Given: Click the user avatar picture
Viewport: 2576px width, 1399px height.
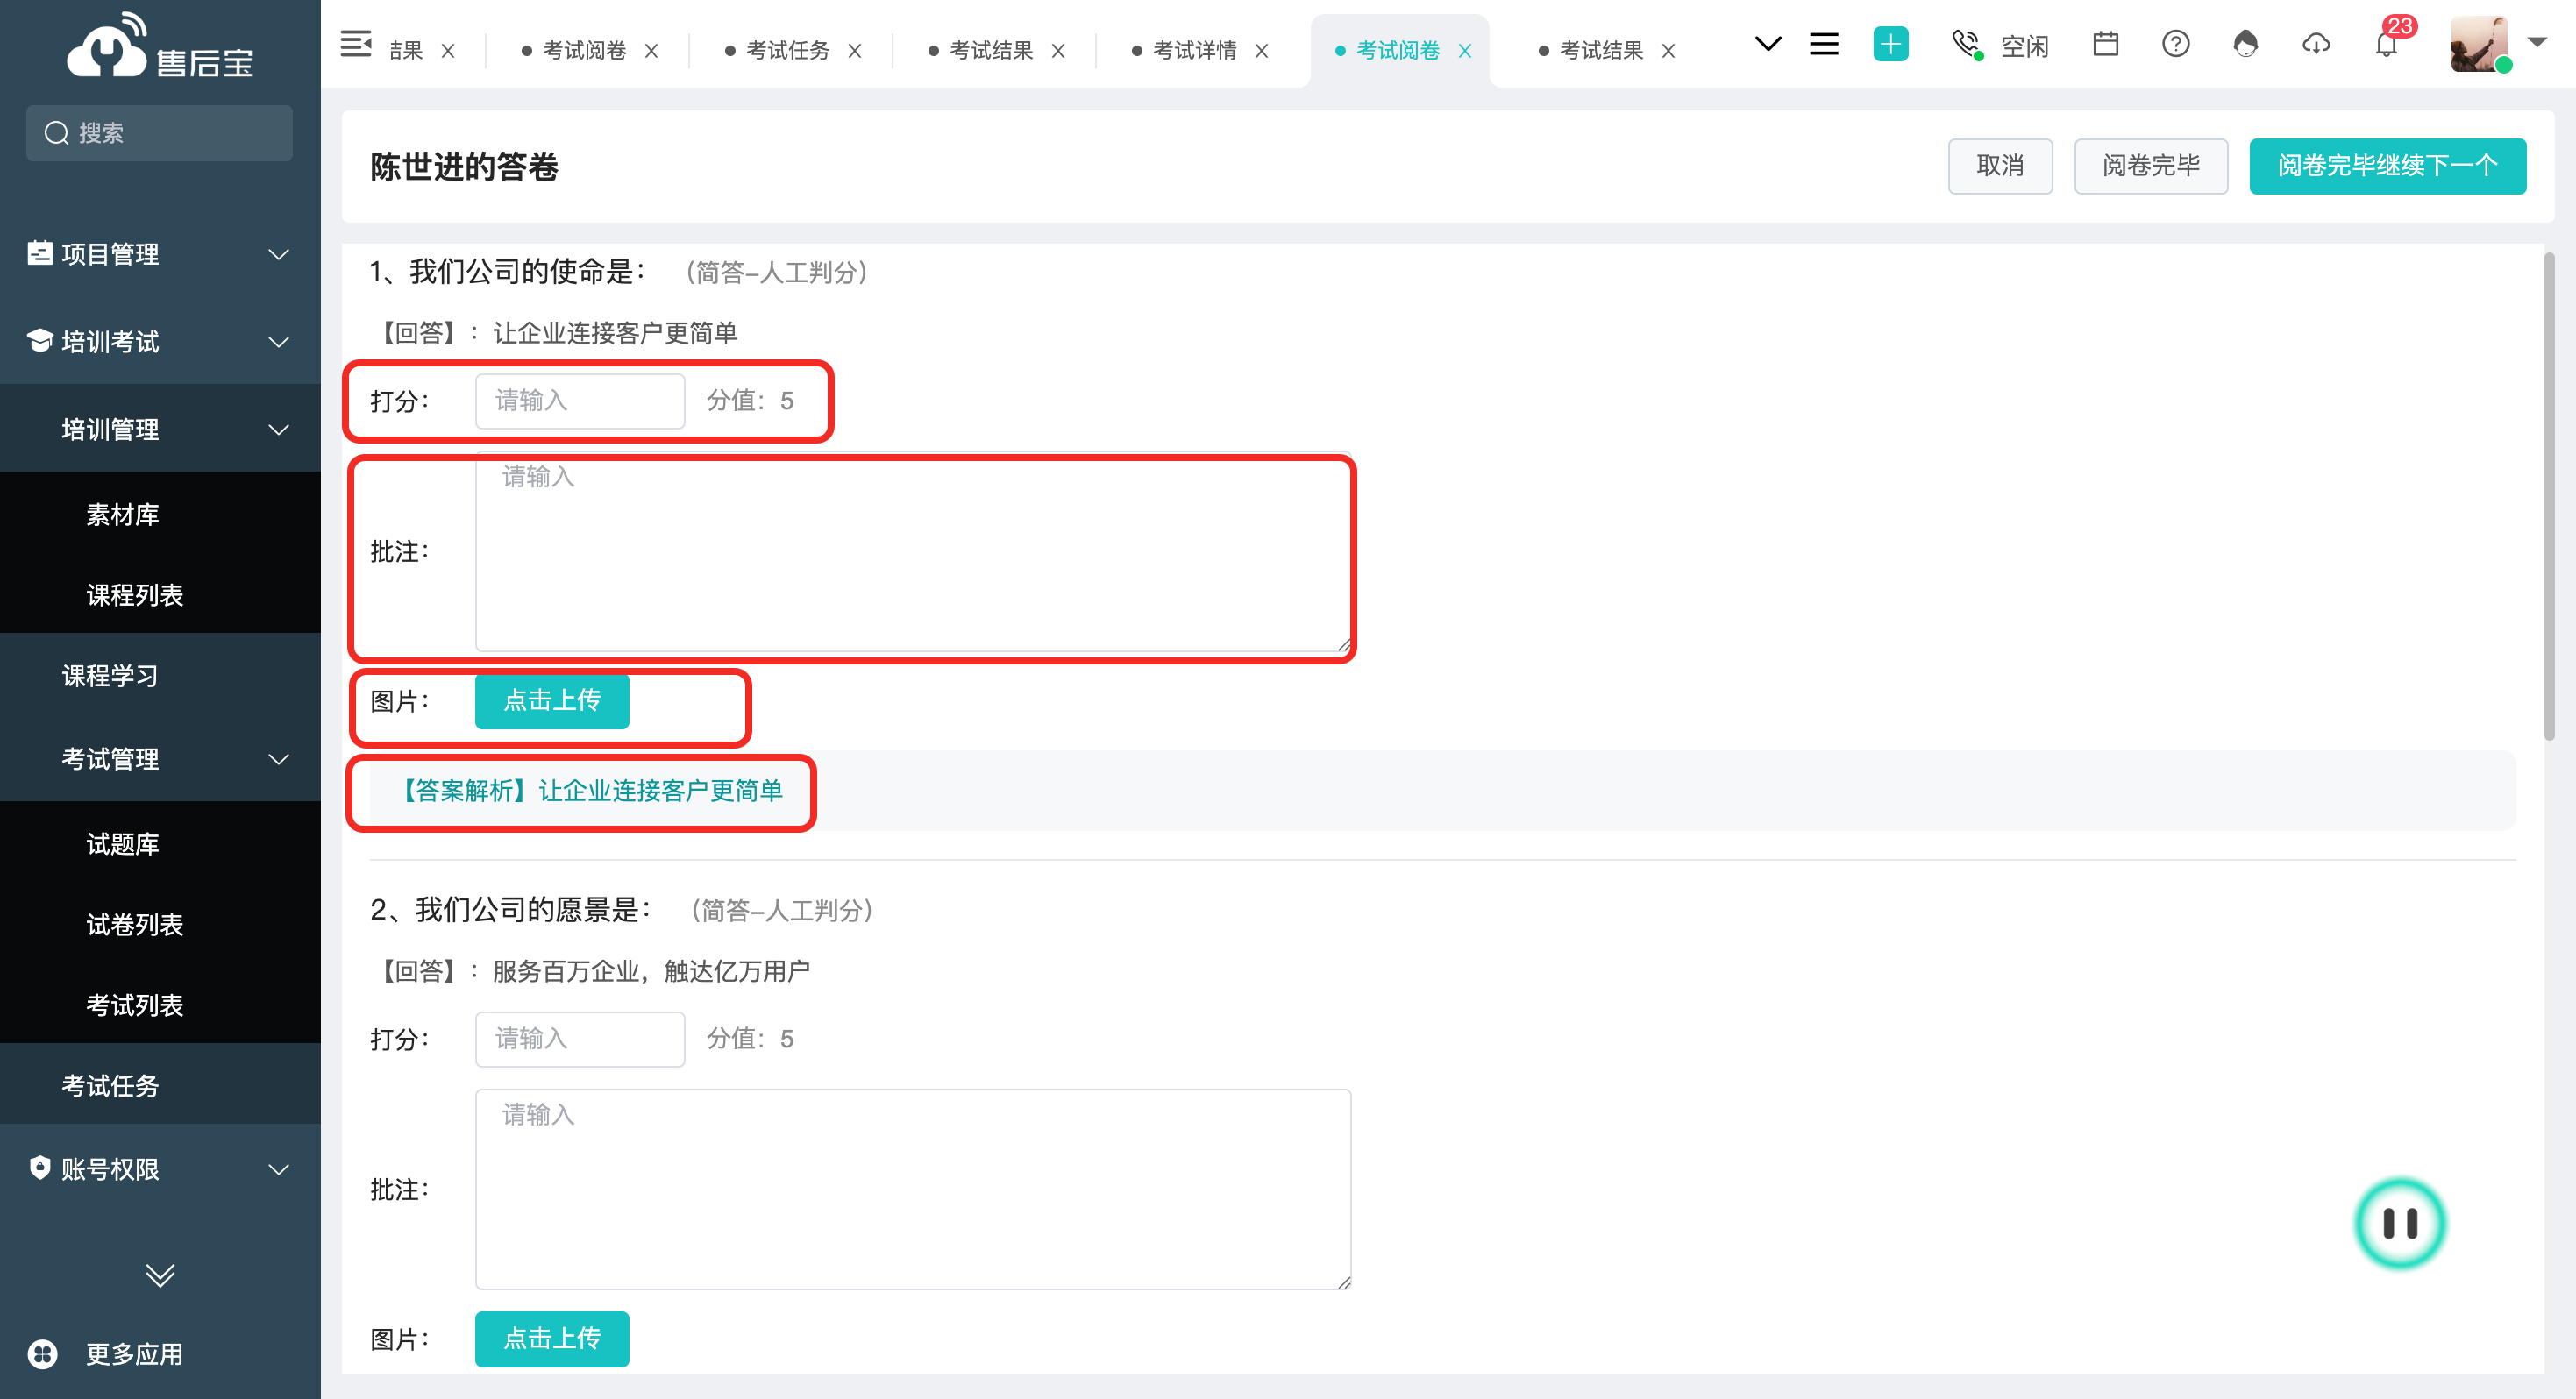Looking at the screenshot, I should [2479, 45].
